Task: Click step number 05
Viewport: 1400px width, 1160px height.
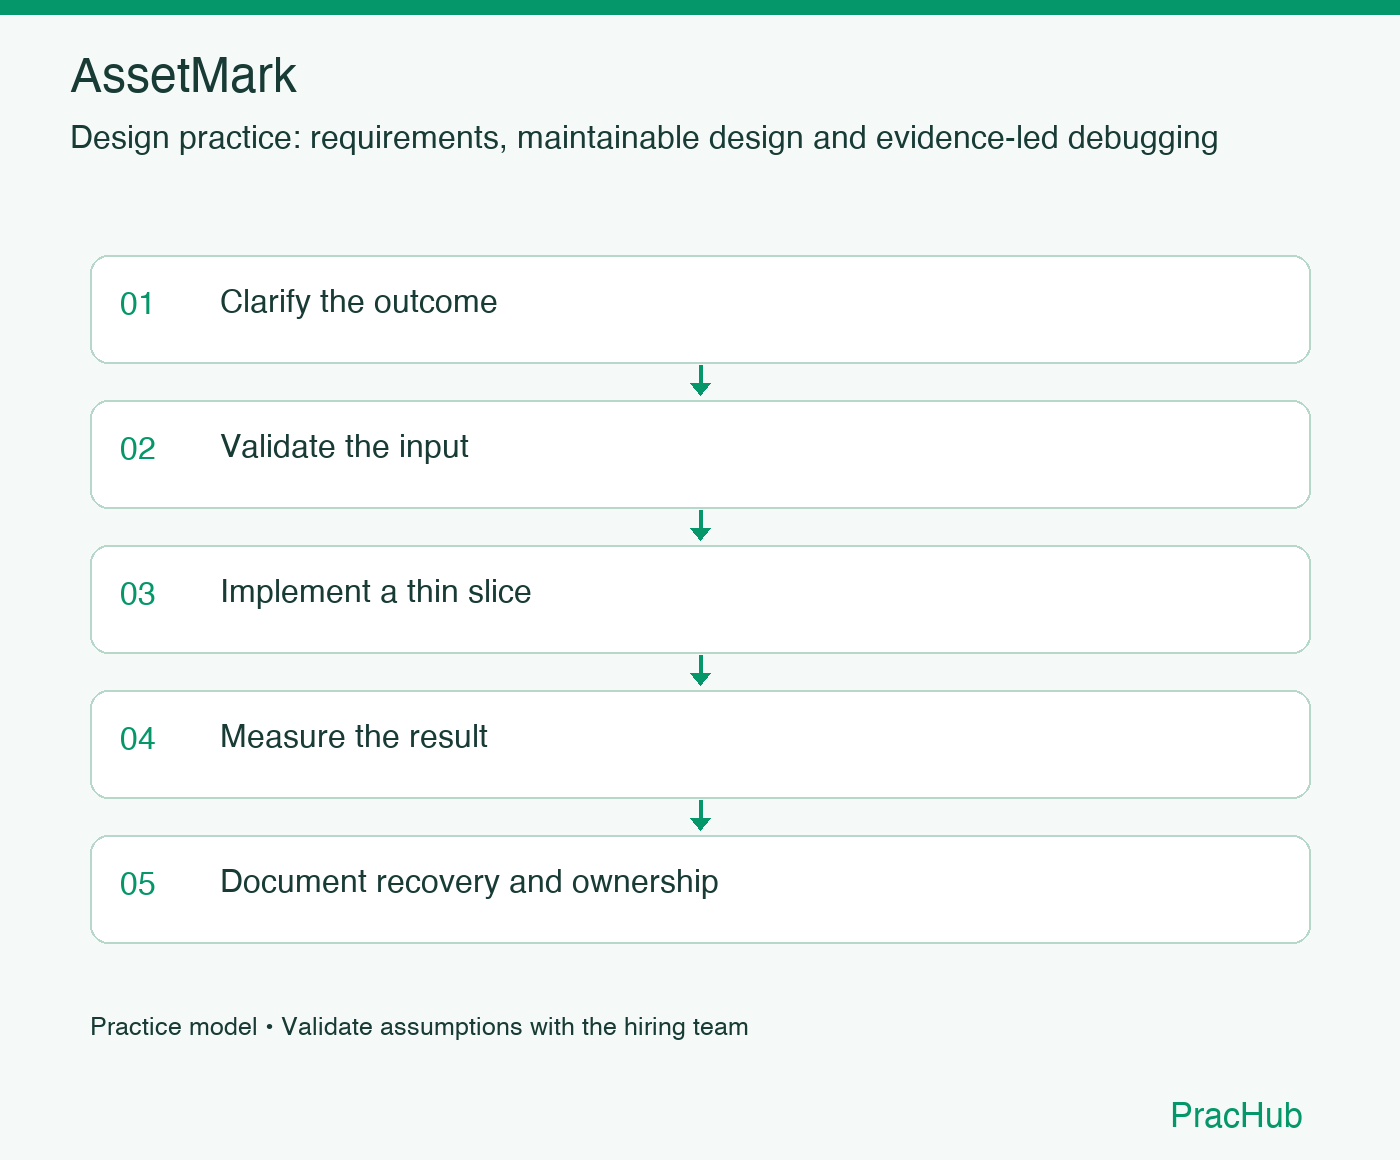Action: (138, 884)
